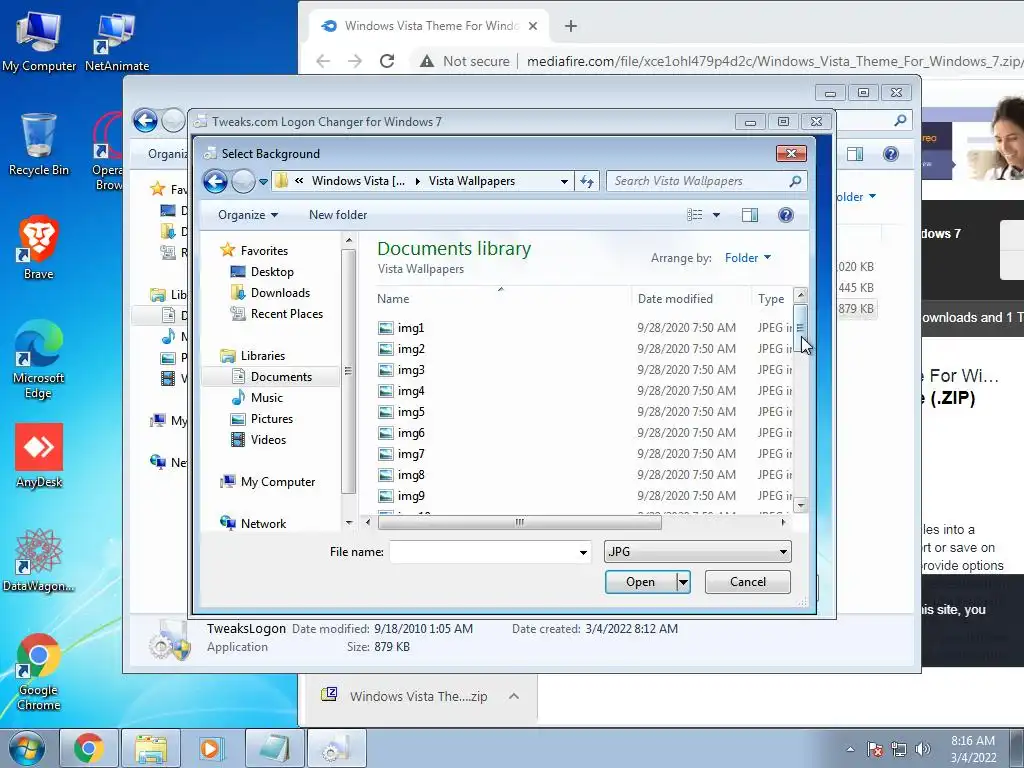Open Organize menu in Select Background dialog
Image resolution: width=1024 pixels, height=768 pixels.
tap(248, 215)
